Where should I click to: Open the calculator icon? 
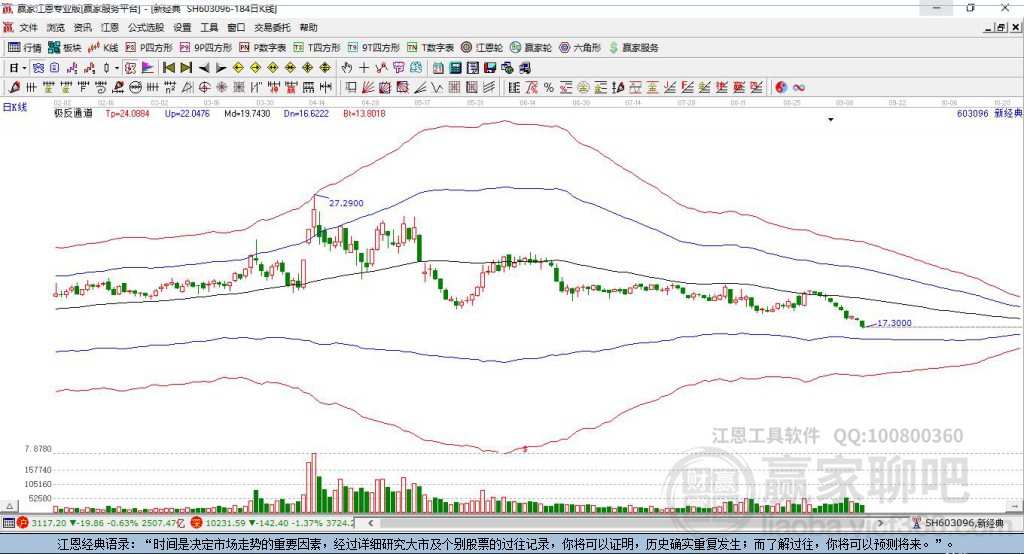coord(456,68)
